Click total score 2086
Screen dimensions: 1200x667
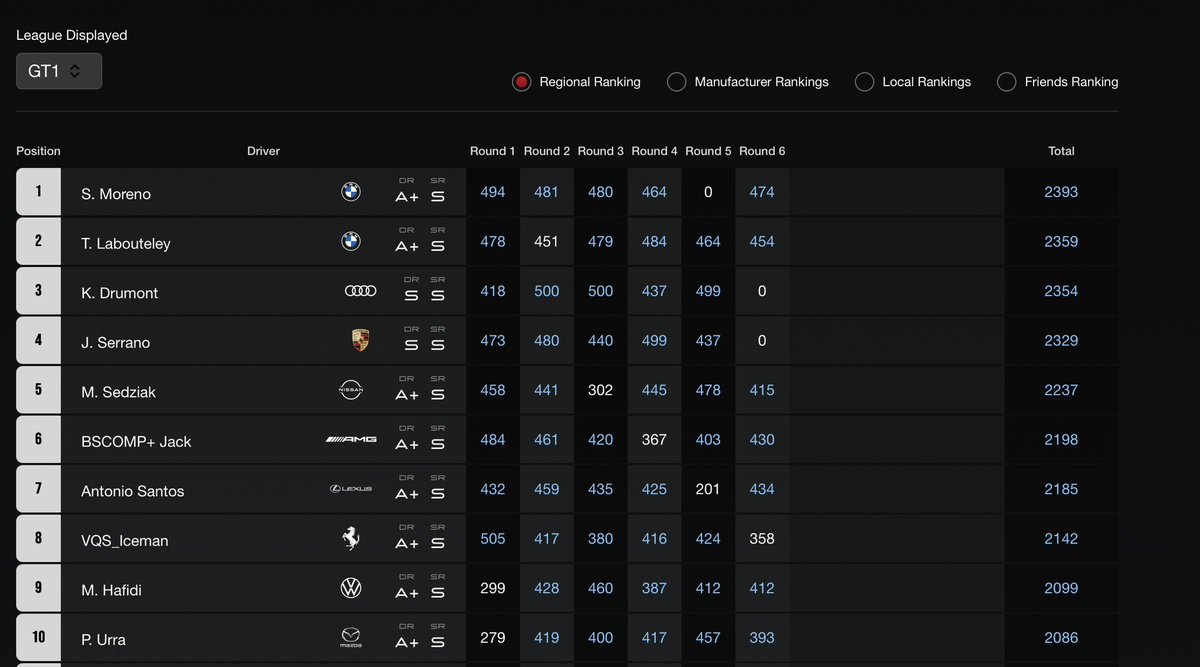tap(1061, 637)
